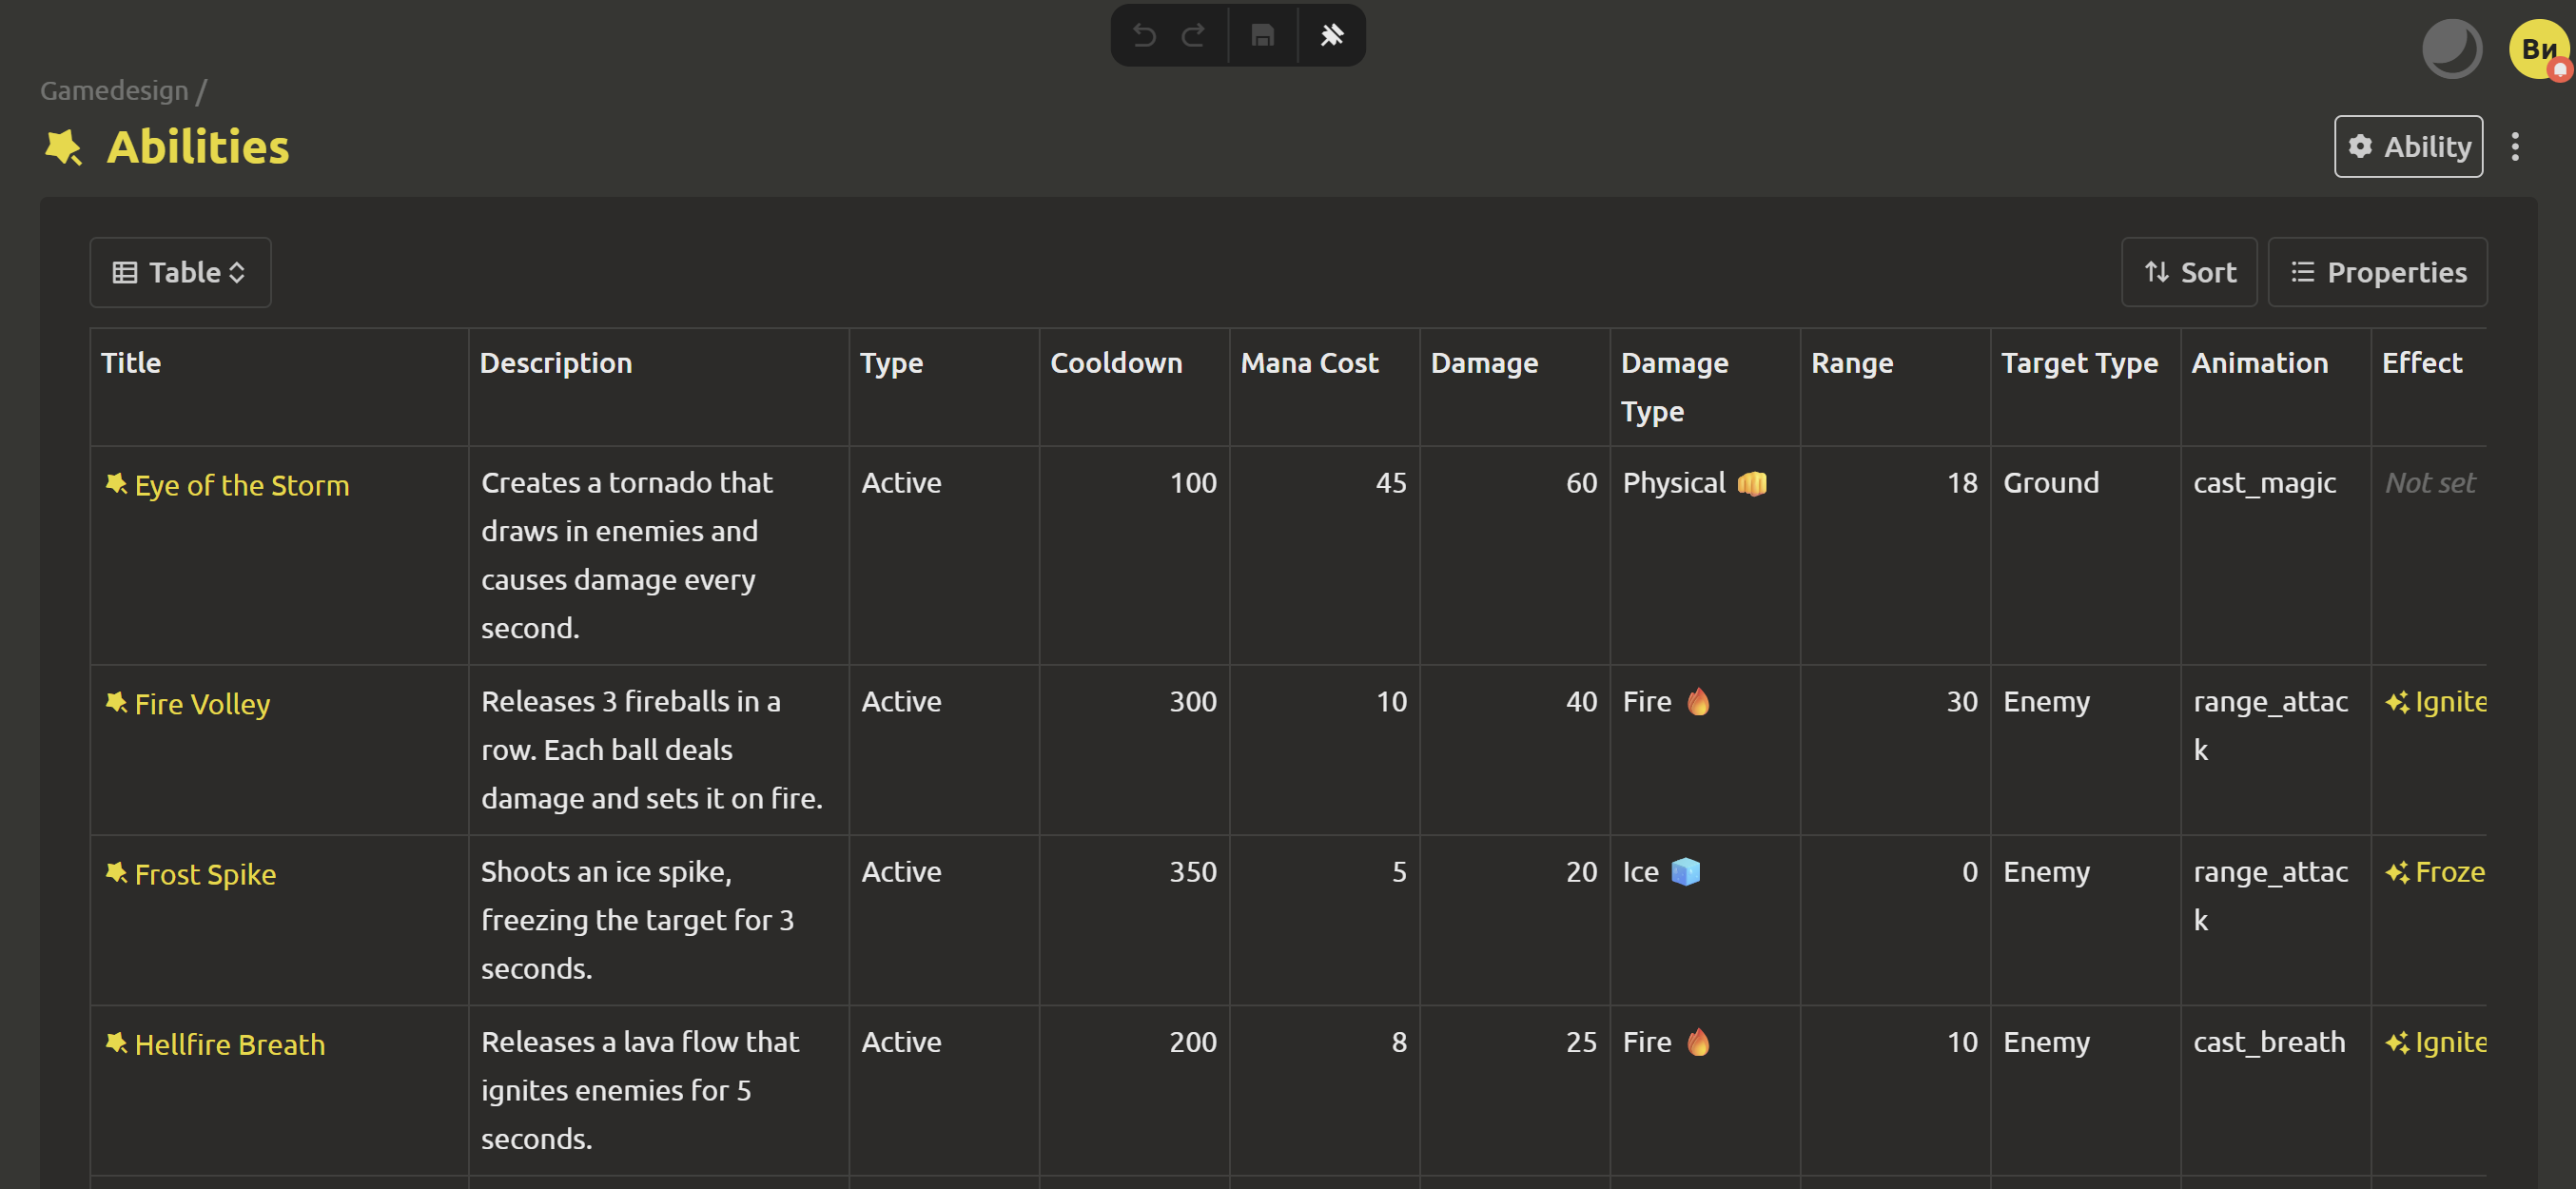The height and width of the screenshot is (1189, 2576).
Task: Open the Ignite effect in Fire Volley row
Action: tap(2436, 702)
